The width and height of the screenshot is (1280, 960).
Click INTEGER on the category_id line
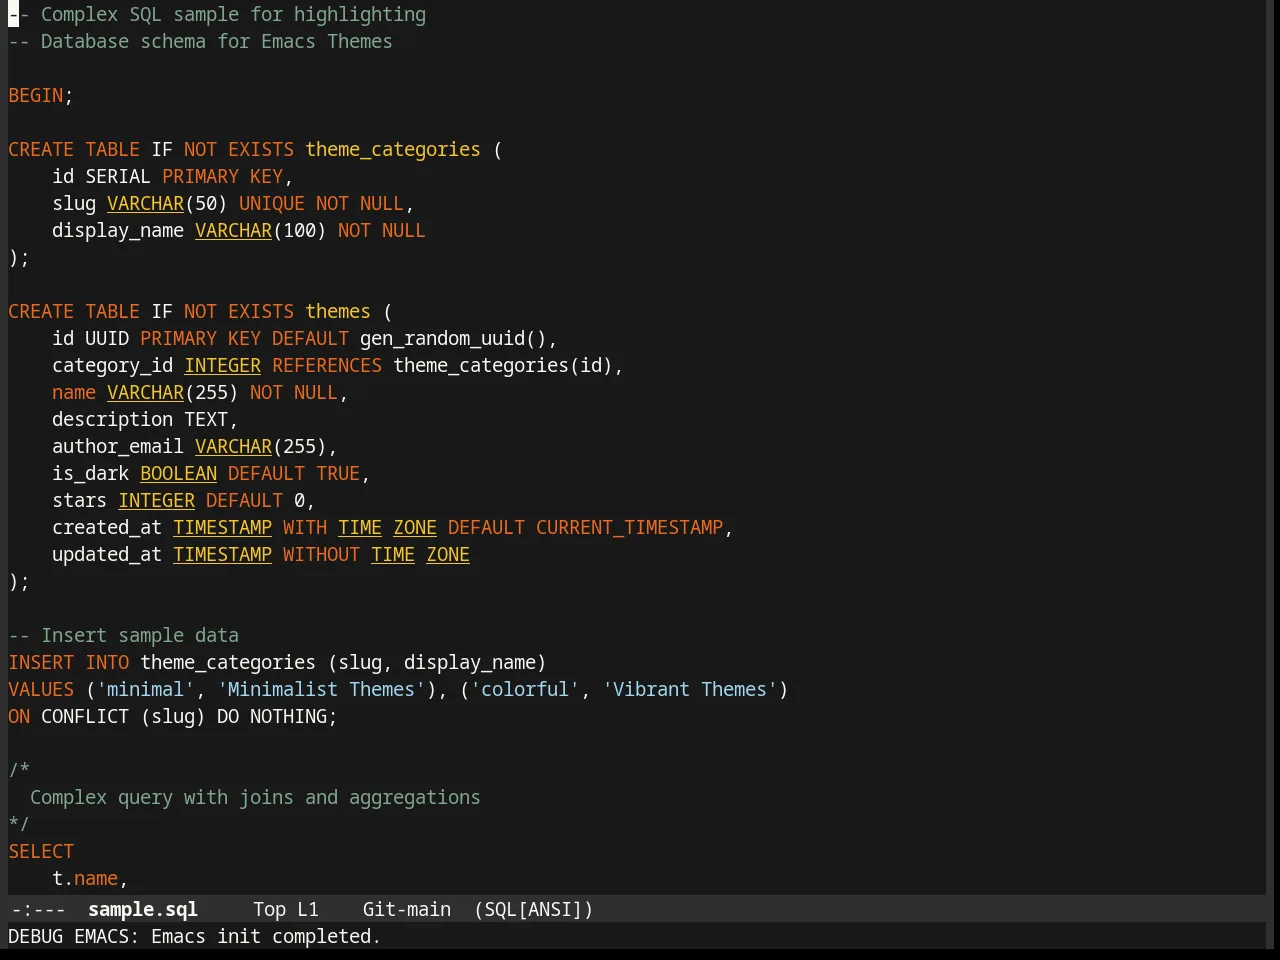click(x=223, y=365)
